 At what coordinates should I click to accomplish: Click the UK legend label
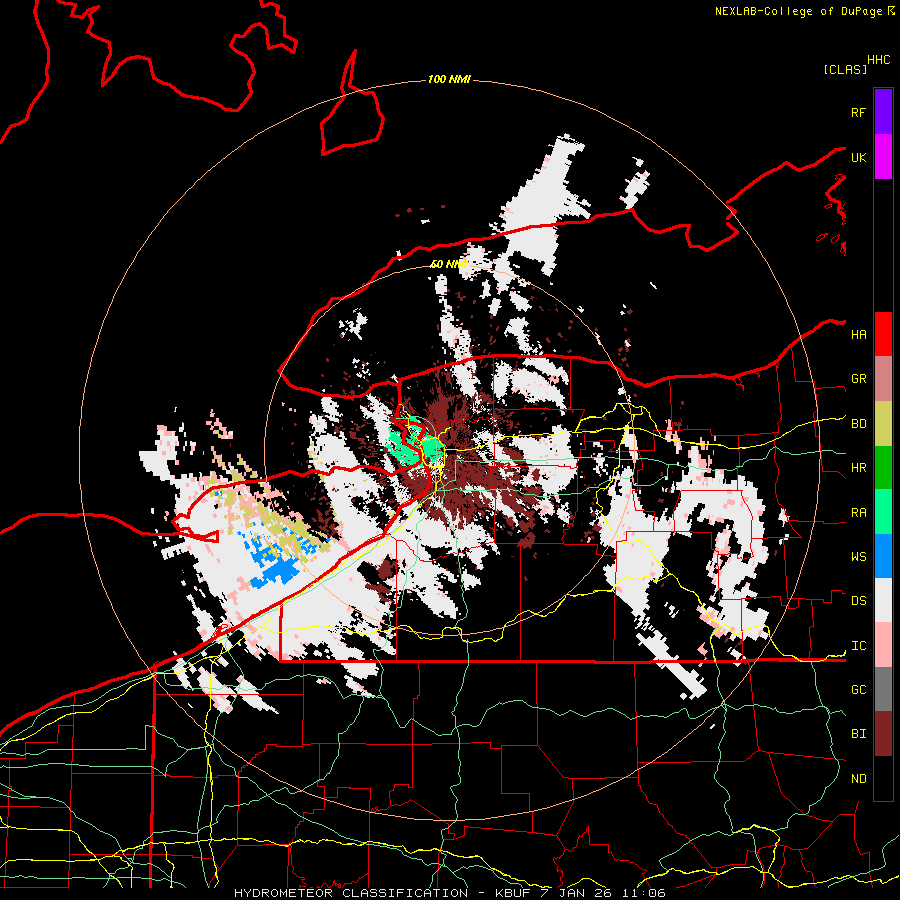(x=858, y=157)
